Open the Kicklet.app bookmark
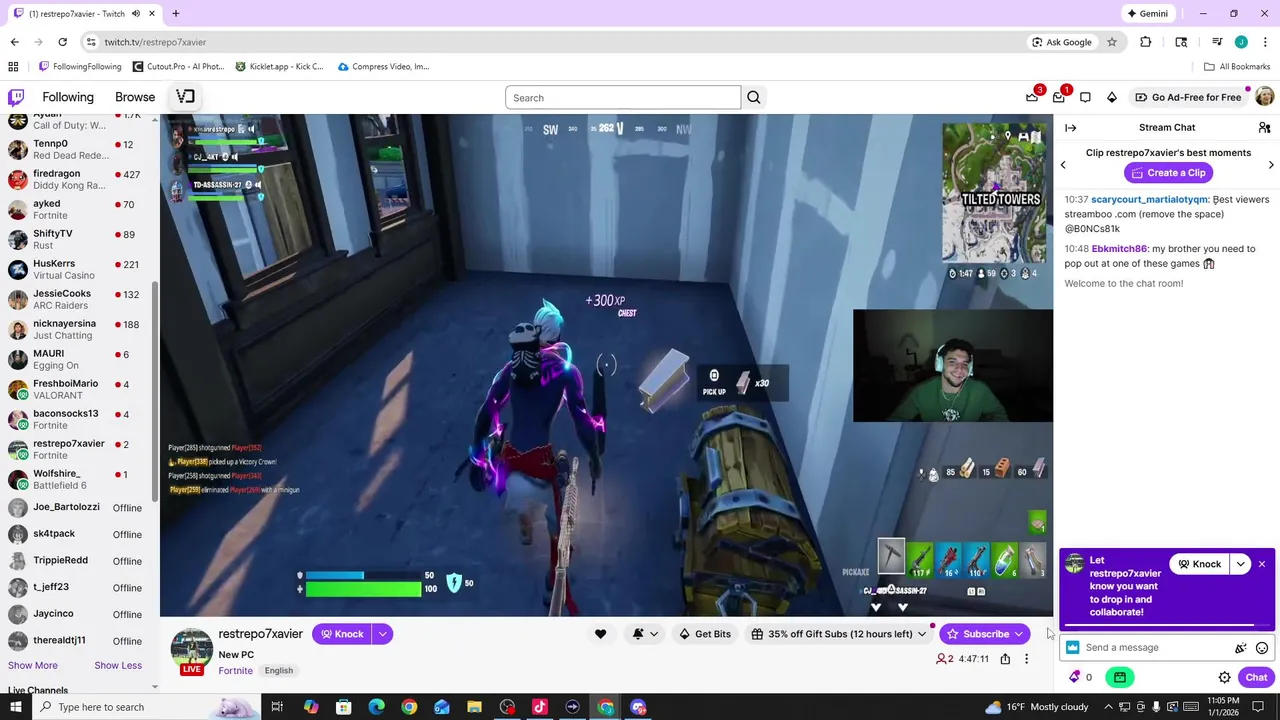 coord(279,67)
